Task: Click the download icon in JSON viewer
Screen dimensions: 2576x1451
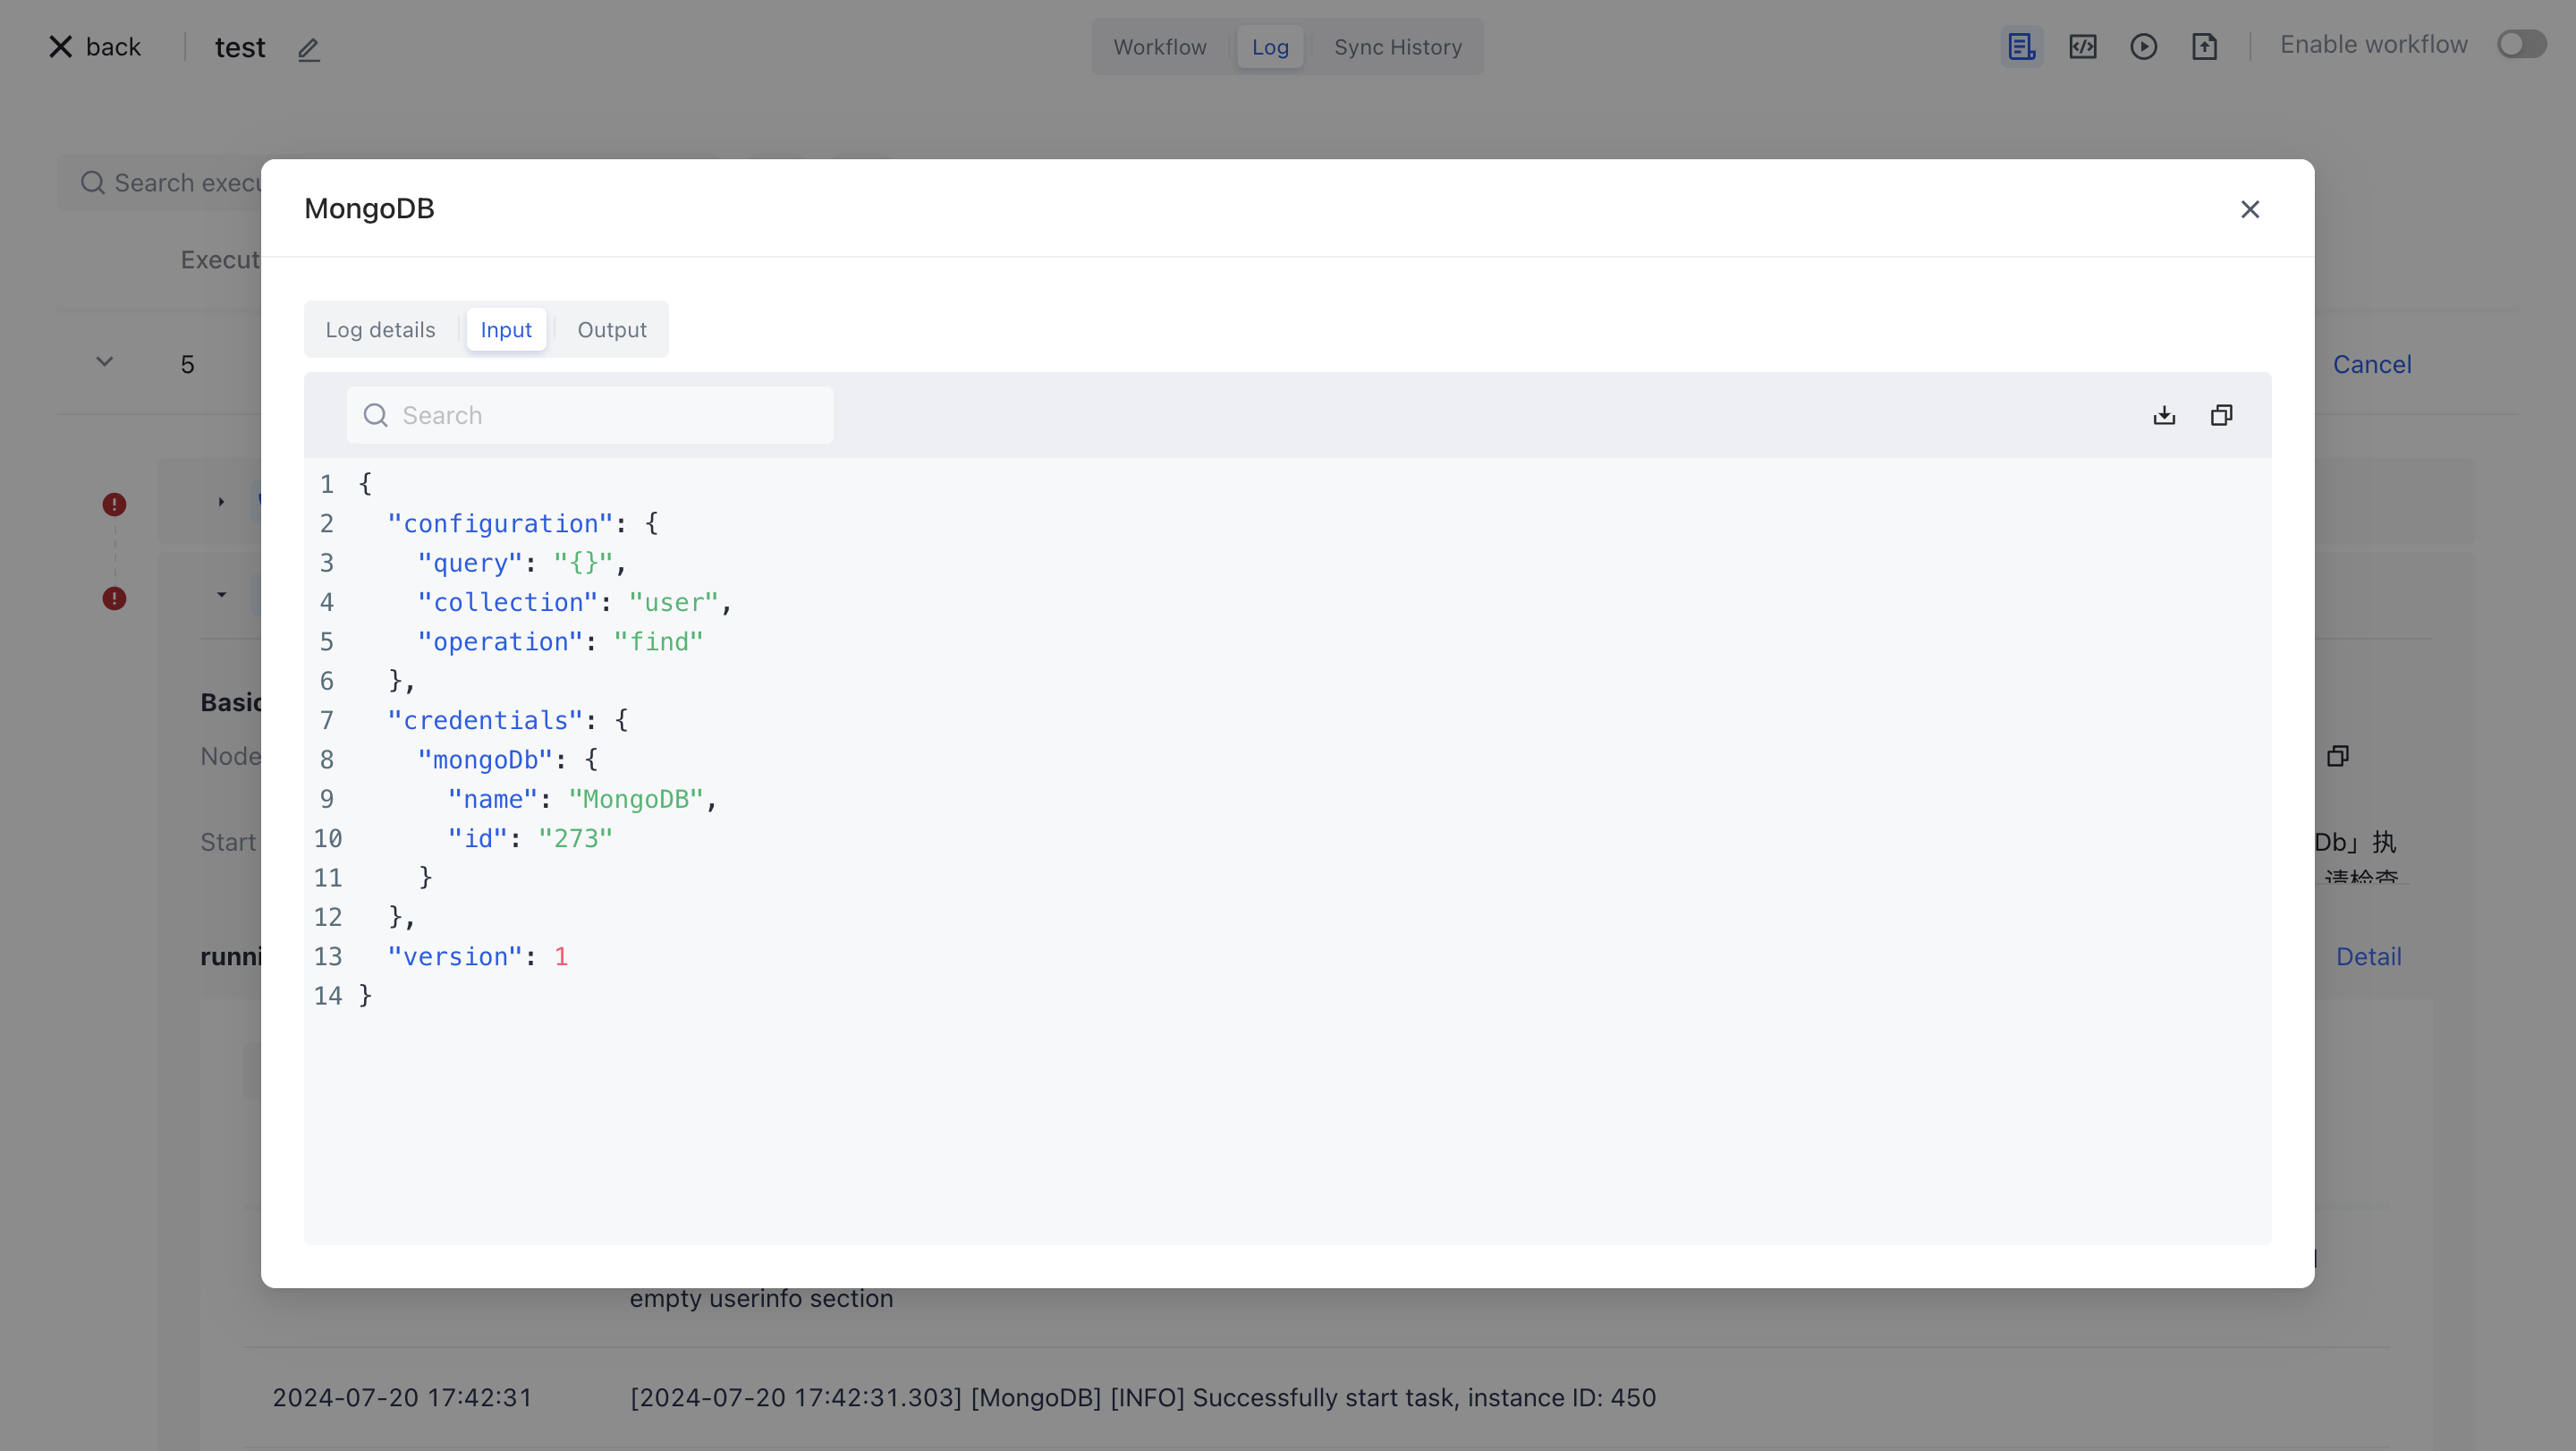Action: pyautogui.click(x=2164, y=415)
